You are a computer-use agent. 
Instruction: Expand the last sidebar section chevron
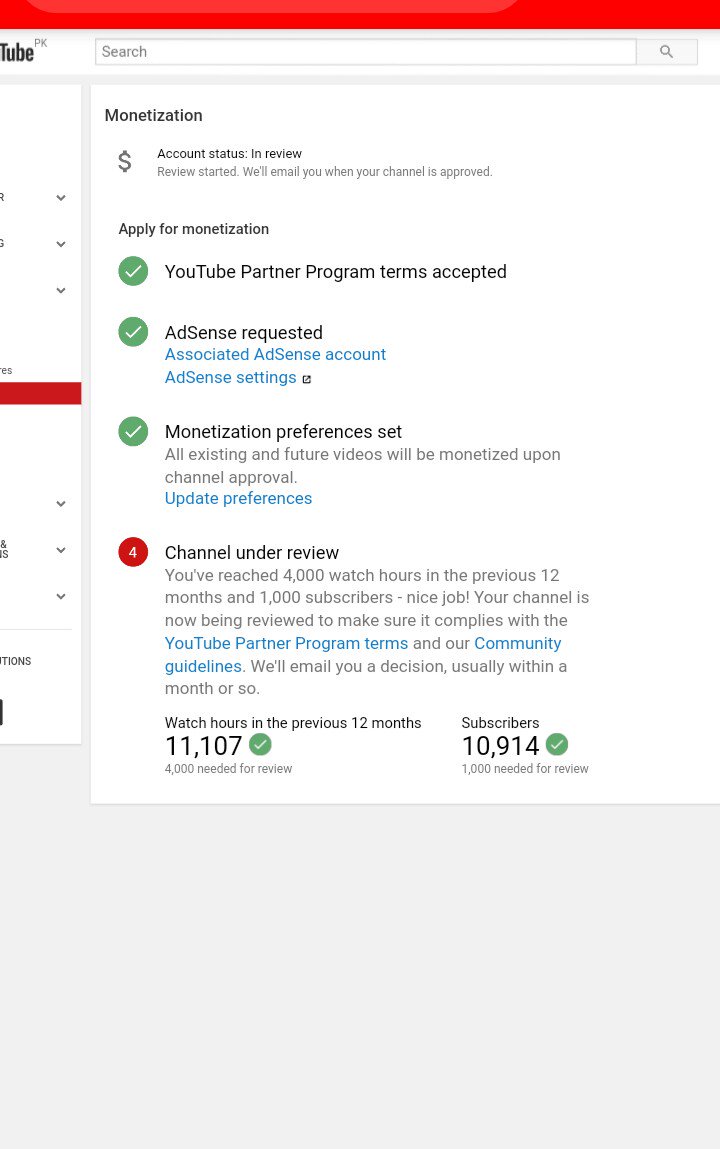pos(61,596)
